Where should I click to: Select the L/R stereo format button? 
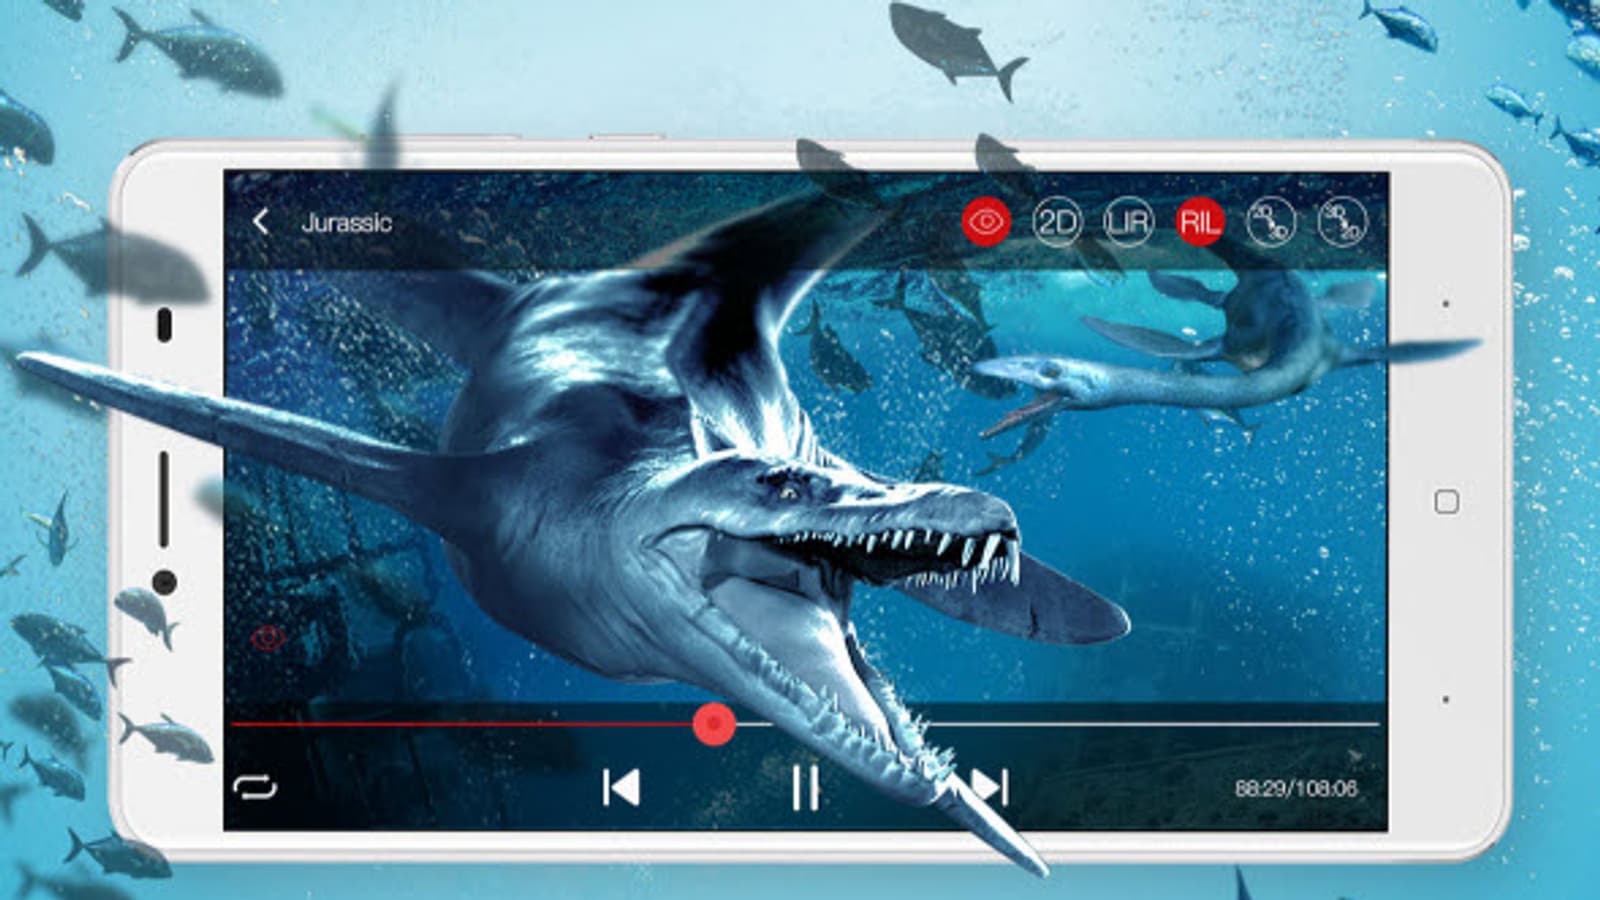(x=1128, y=221)
